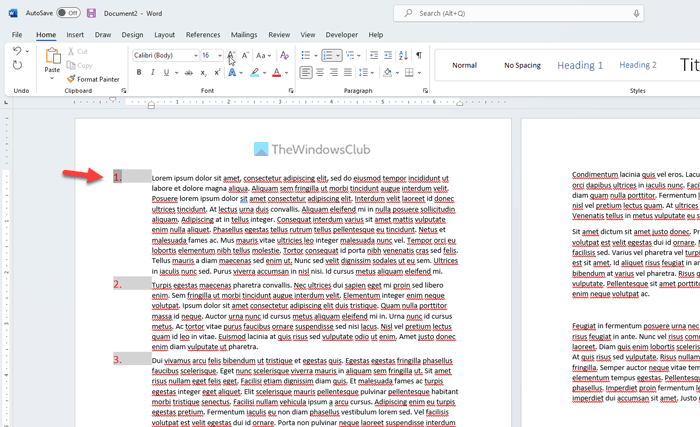Click Increase Indent icon
Screen dimensions: 700x427
(388, 55)
